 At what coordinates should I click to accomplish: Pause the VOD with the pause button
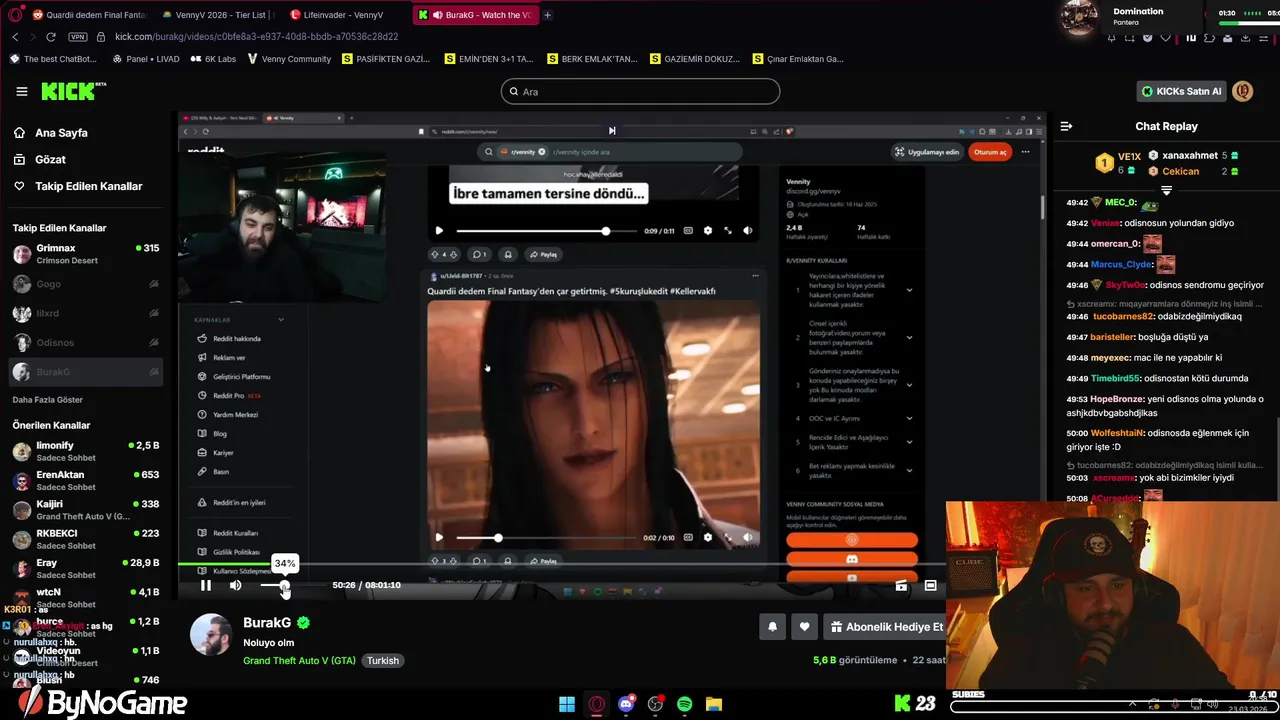point(206,585)
